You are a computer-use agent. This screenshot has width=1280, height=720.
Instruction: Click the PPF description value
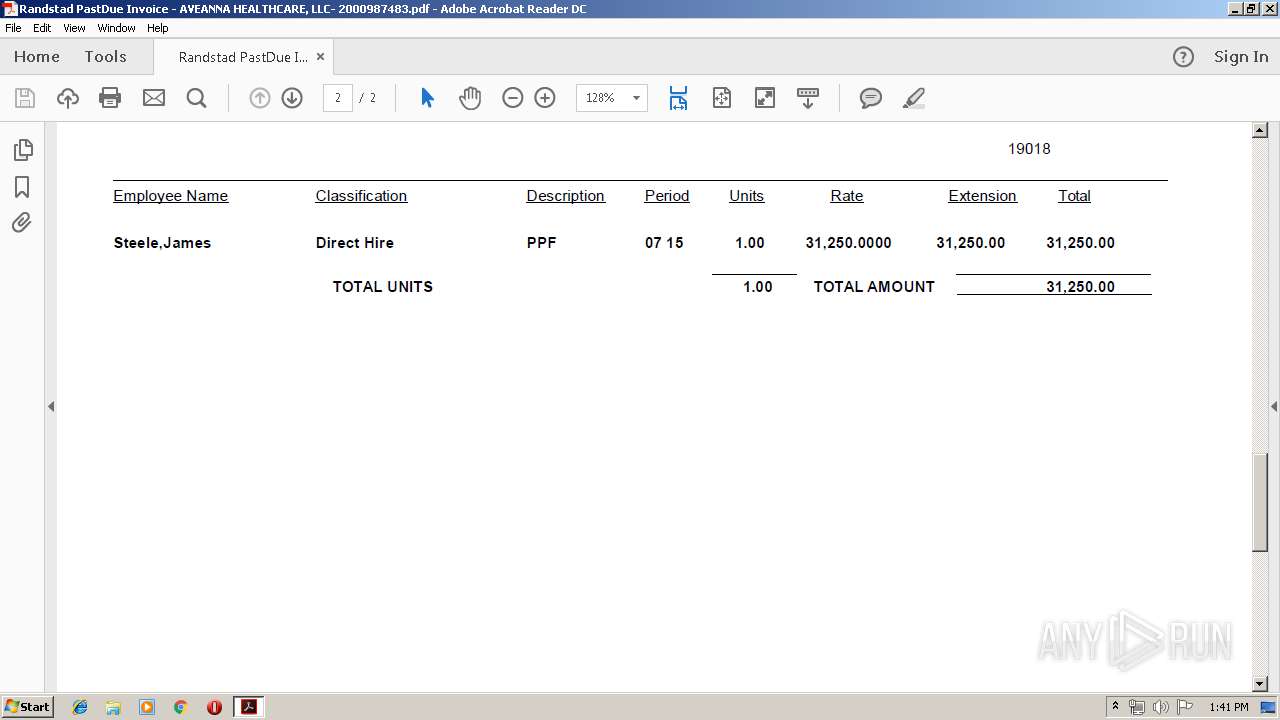pos(542,243)
